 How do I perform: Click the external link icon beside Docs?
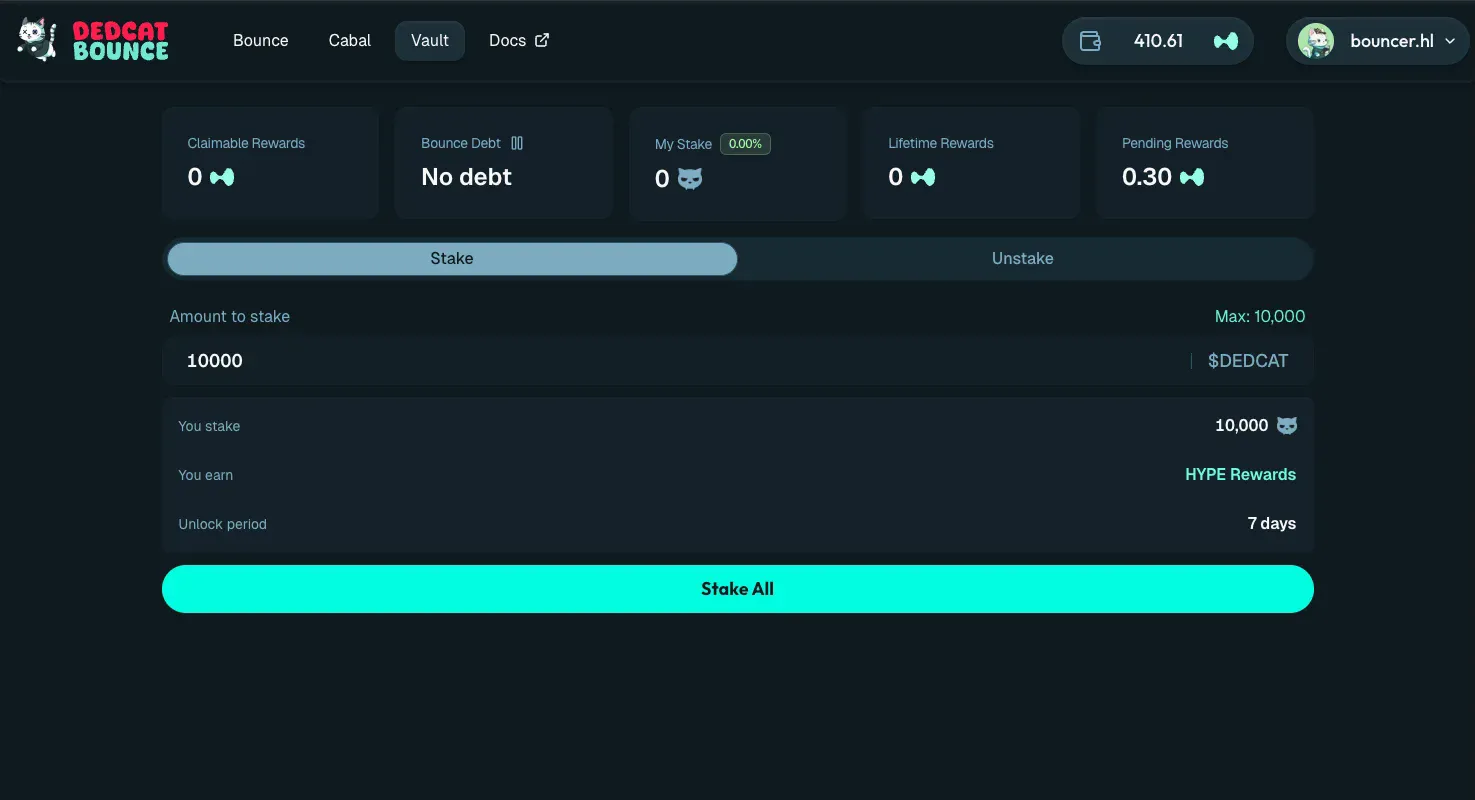coord(542,40)
